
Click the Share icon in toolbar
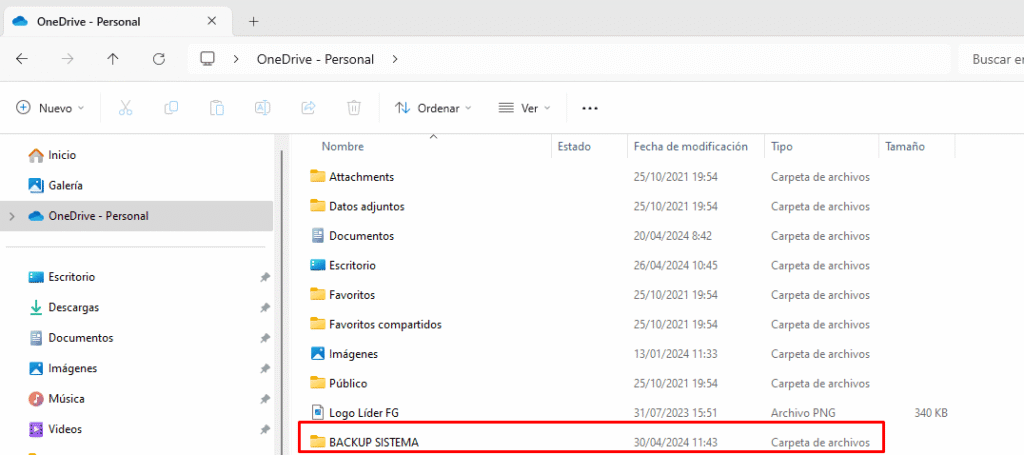(x=308, y=108)
